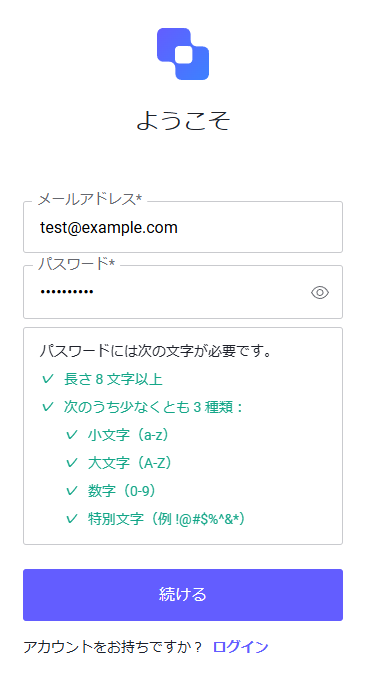Click the checkmark beside 長さ 8 文字以上

coord(47,379)
